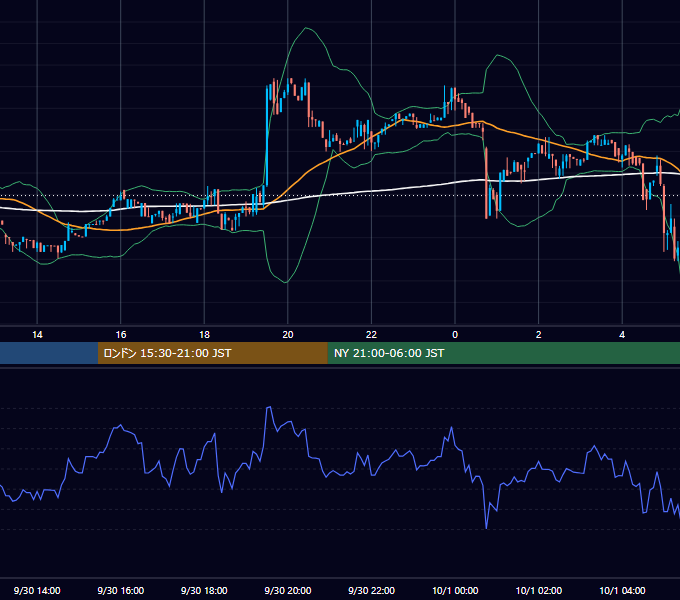This screenshot has height=600, width=680.
Task: Click the '2' hour axis label
Action: (539, 335)
